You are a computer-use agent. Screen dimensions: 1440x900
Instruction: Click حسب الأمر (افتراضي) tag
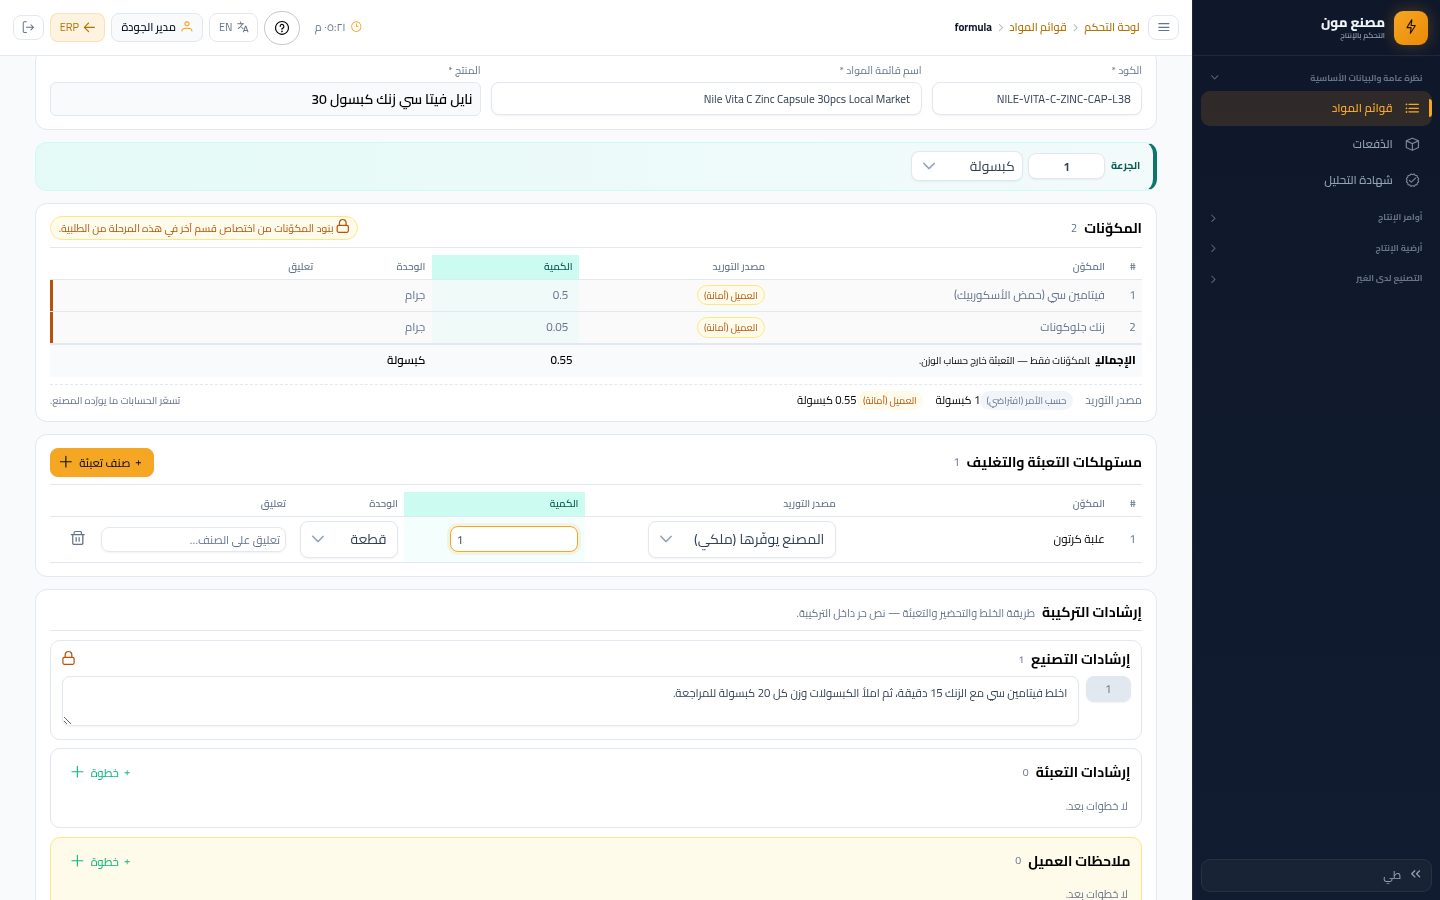point(1028,400)
